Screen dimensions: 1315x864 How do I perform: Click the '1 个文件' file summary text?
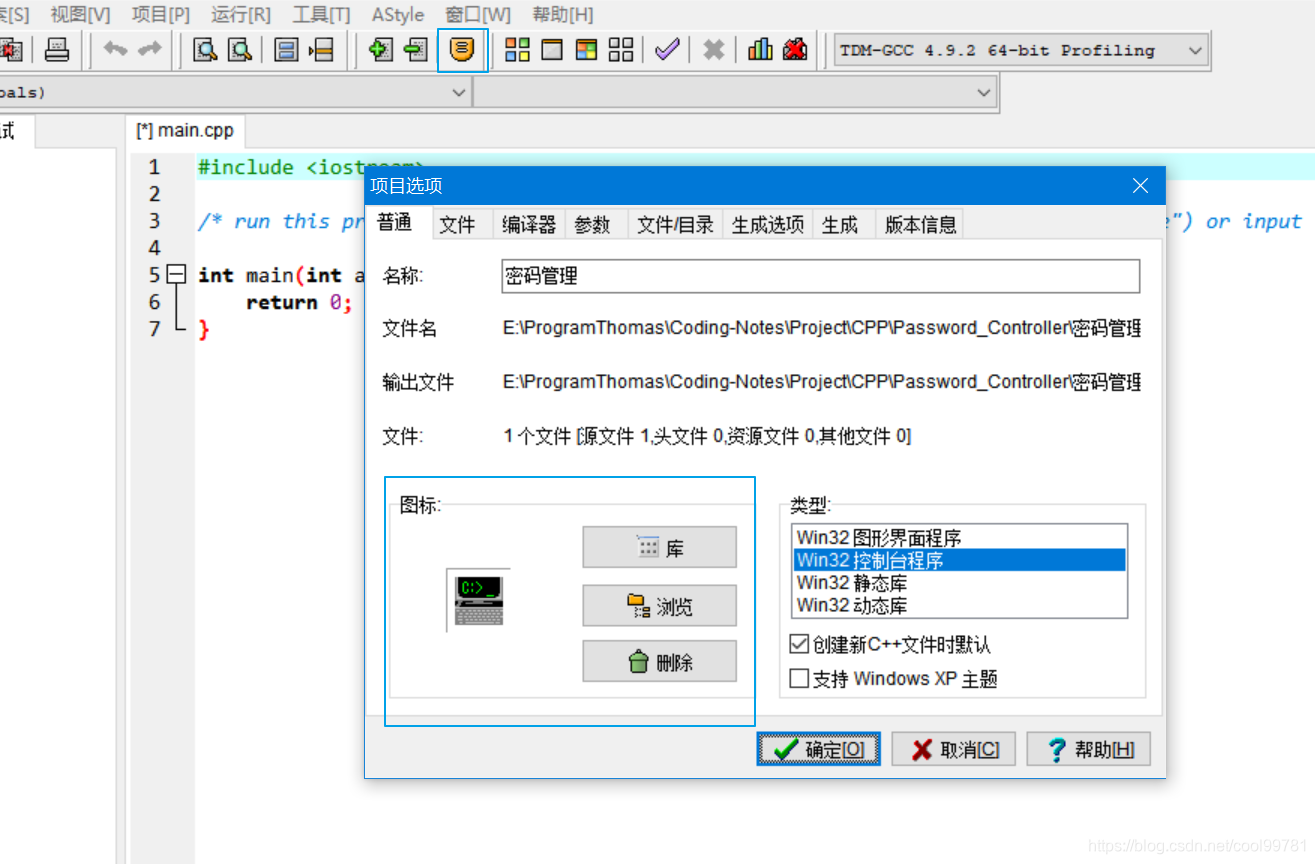[707, 436]
